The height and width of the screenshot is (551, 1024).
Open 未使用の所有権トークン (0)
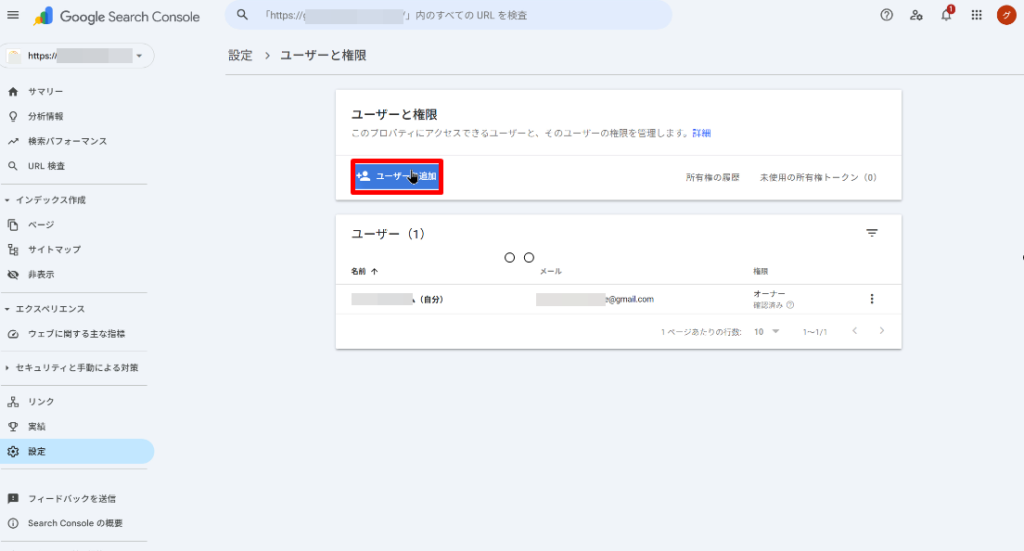[x=818, y=177]
